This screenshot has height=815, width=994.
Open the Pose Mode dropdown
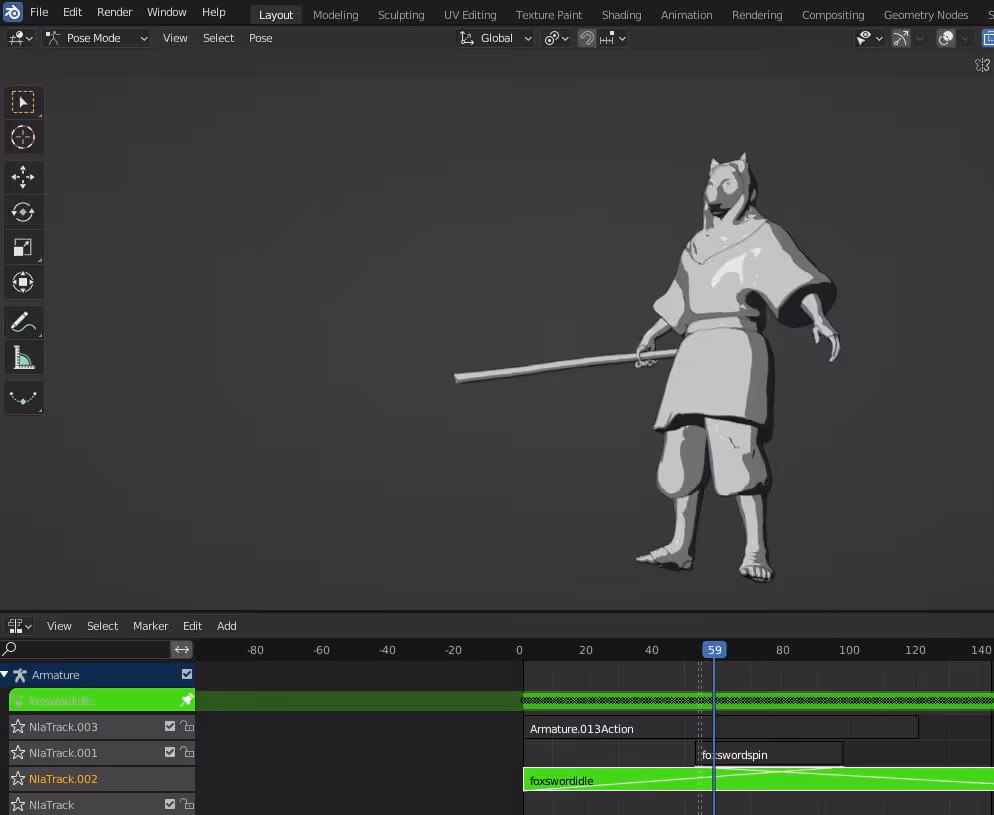pyautogui.click(x=97, y=38)
